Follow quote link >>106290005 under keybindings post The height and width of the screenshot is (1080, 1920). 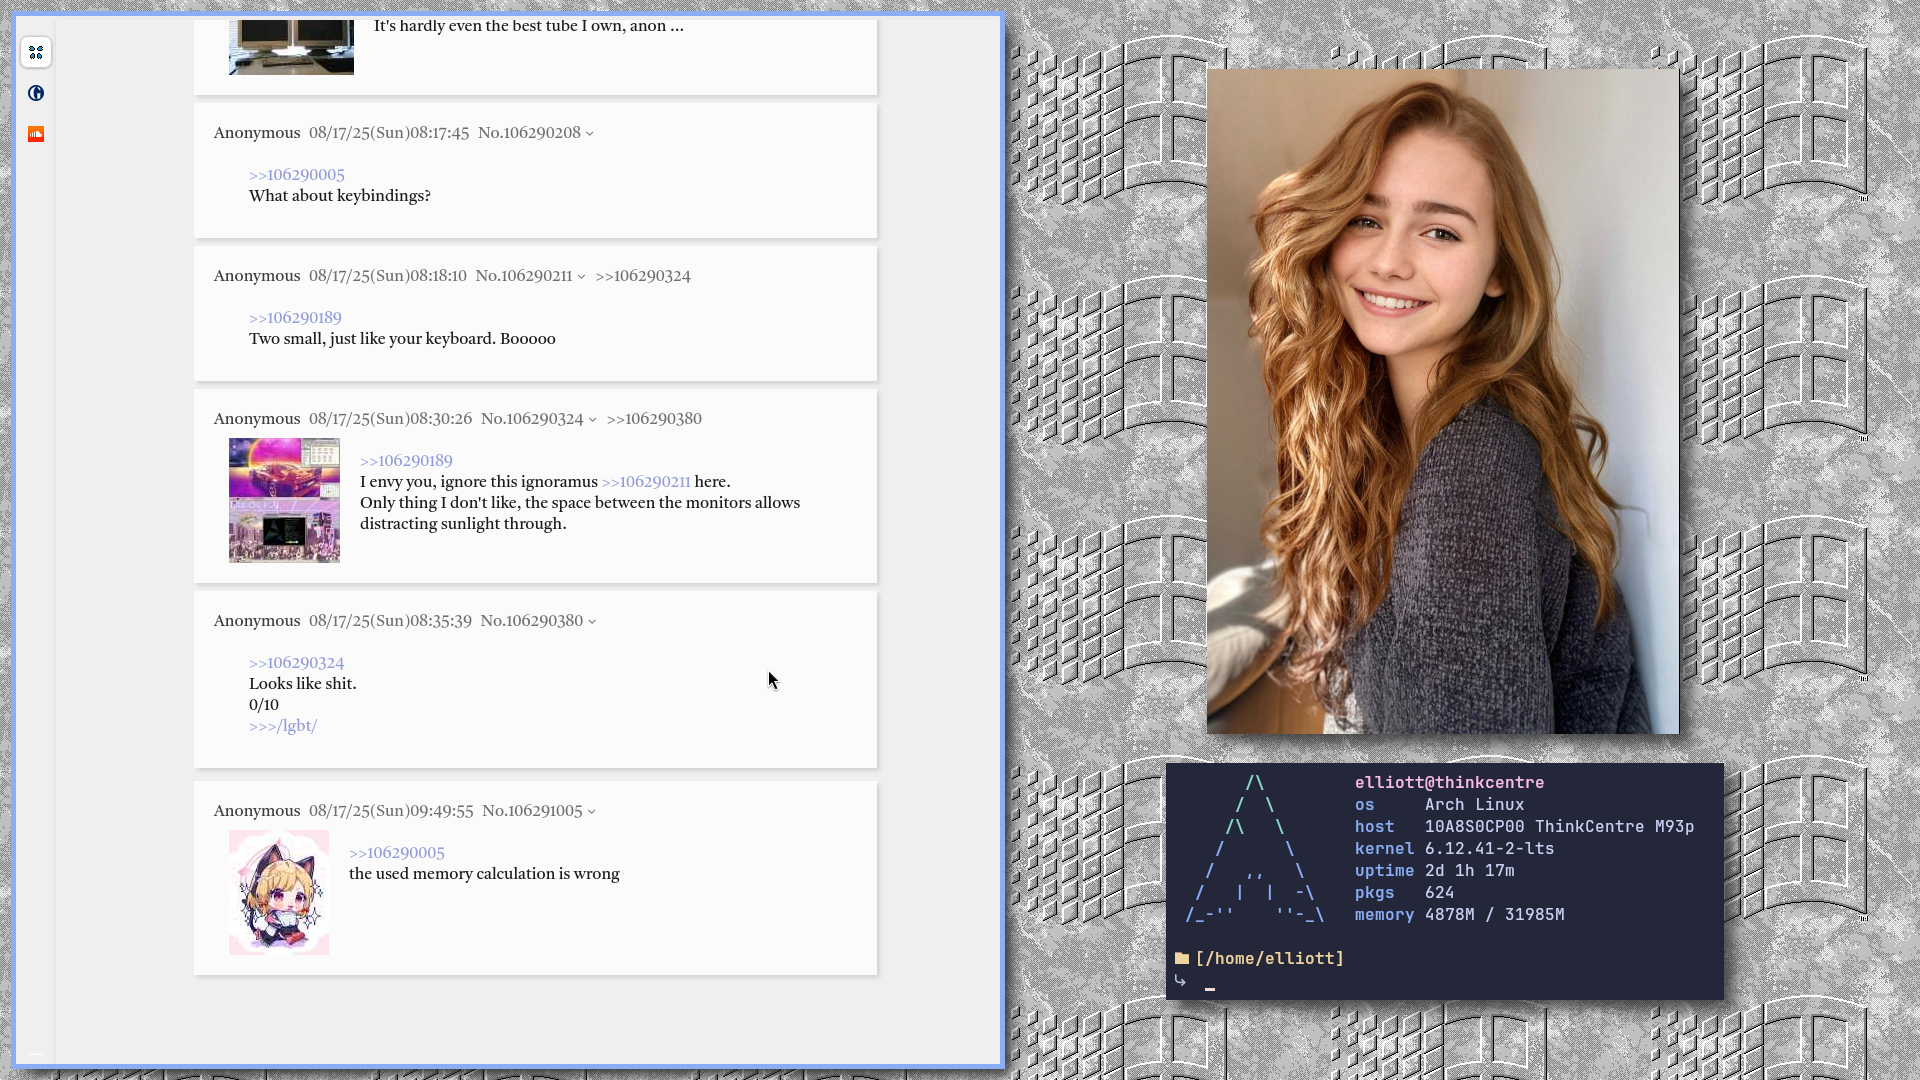click(296, 175)
